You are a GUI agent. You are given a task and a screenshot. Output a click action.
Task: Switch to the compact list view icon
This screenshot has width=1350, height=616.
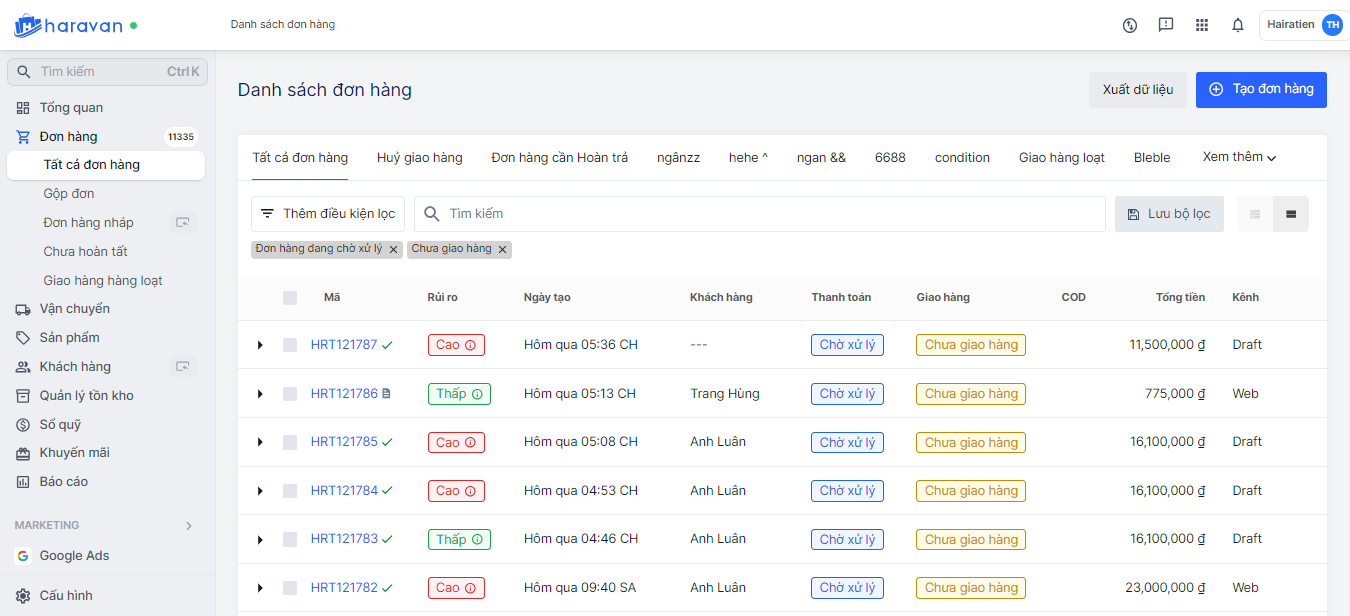tap(1255, 214)
